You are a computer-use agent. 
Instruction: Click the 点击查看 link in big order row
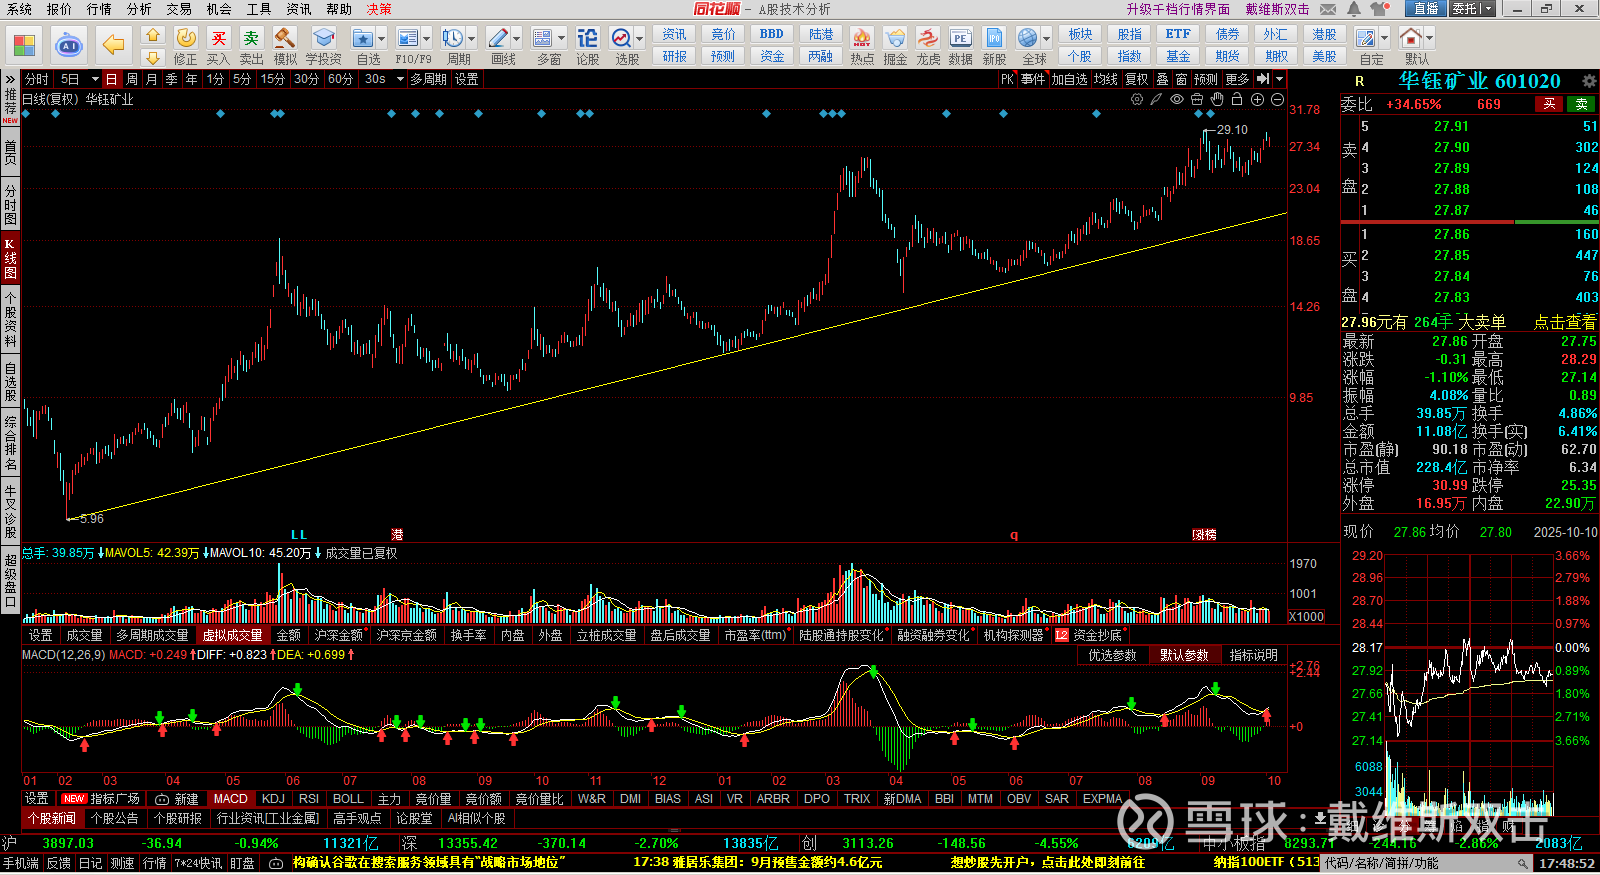[1565, 322]
